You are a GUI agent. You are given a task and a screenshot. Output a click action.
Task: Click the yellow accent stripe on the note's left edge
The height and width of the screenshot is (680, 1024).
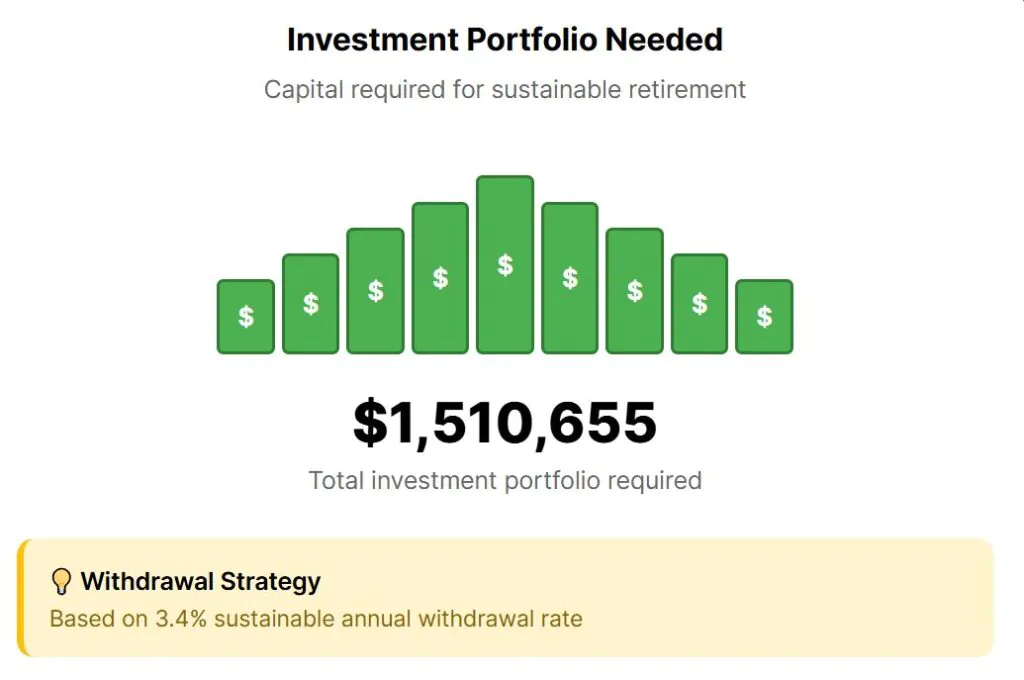tap(21, 598)
